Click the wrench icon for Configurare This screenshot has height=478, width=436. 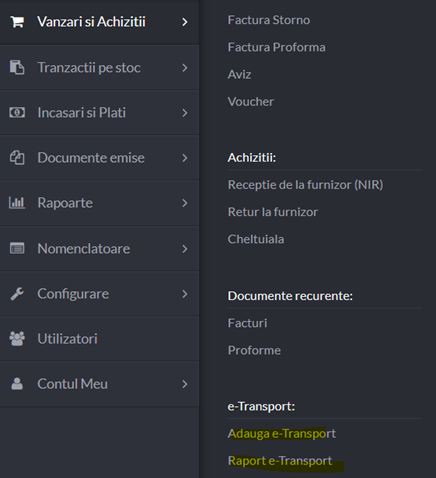[x=17, y=294]
